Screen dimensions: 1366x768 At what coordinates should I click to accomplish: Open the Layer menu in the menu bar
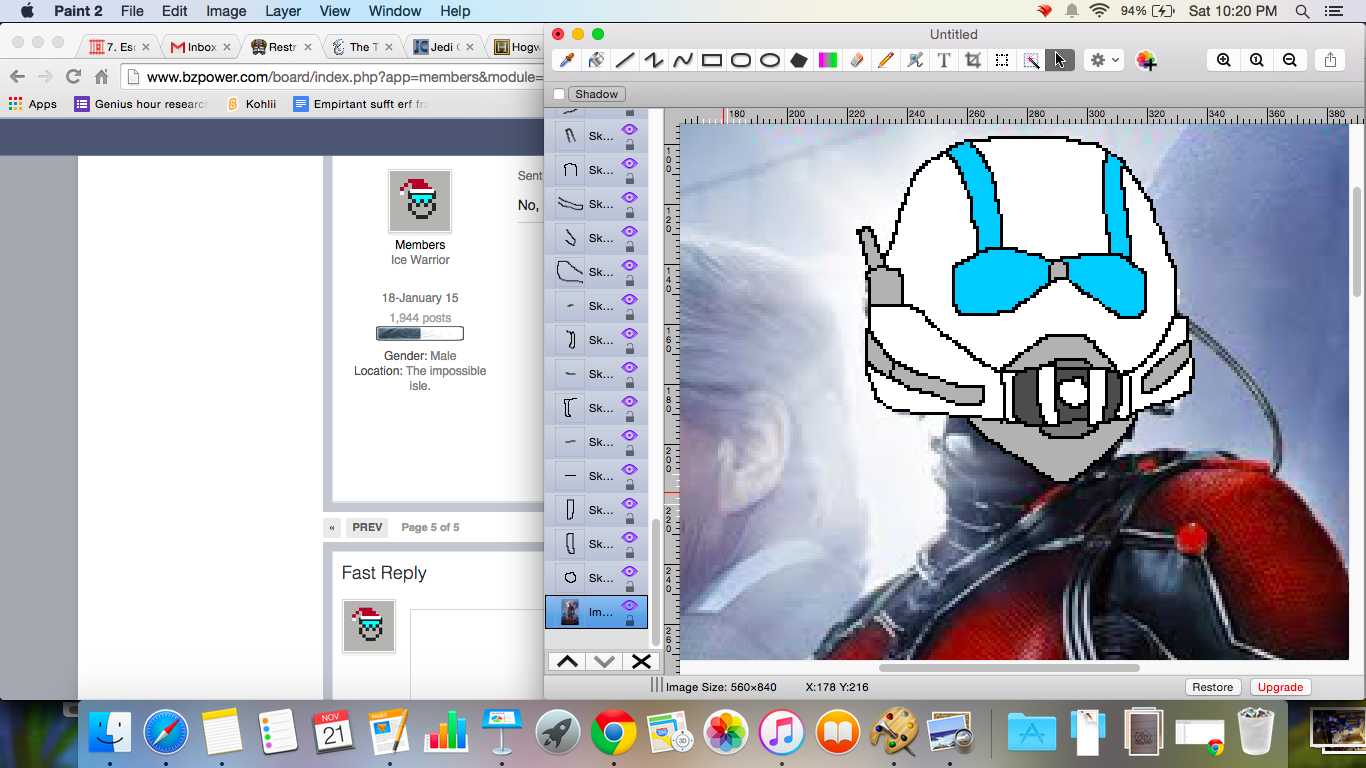coord(283,11)
